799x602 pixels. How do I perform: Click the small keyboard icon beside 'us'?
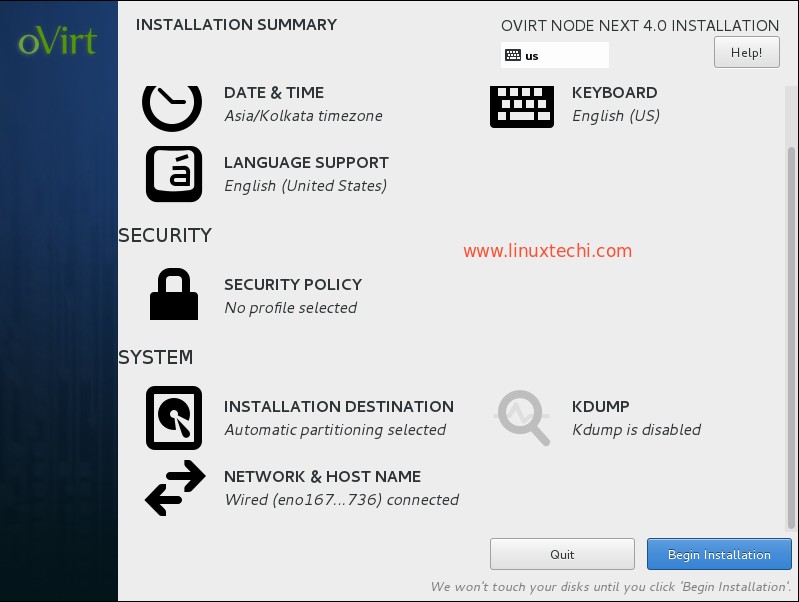click(513, 55)
